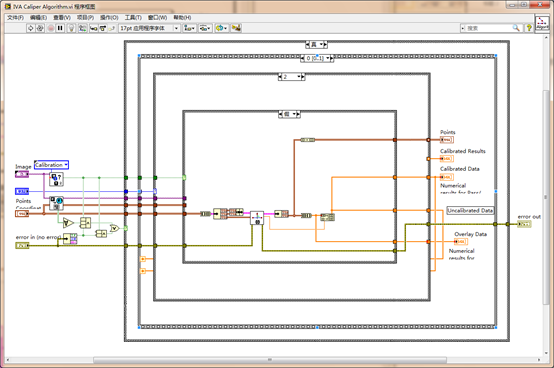Toggle the Pause button in toolbar
The width and height of the screenshot is (554, 368).
tap(60, 28)
